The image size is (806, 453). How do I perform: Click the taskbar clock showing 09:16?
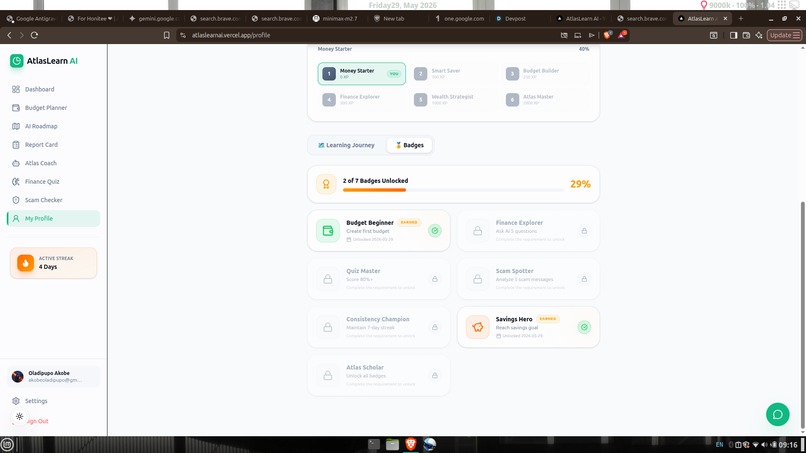coord(788,445)
